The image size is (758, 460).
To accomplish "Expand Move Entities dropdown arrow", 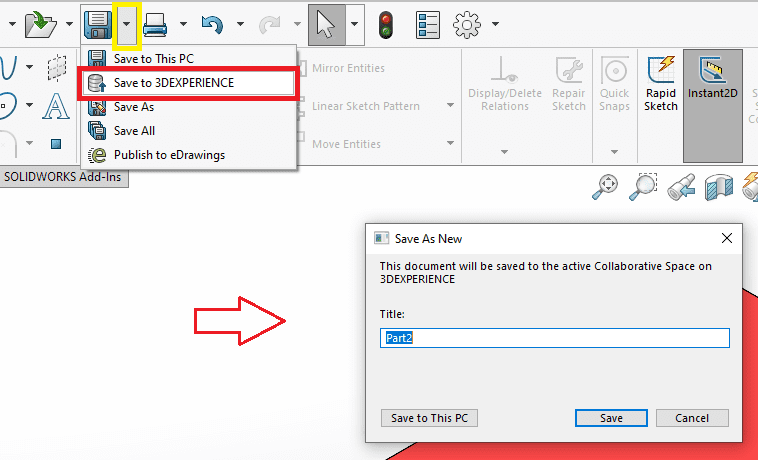I will [x=451, y=143].
